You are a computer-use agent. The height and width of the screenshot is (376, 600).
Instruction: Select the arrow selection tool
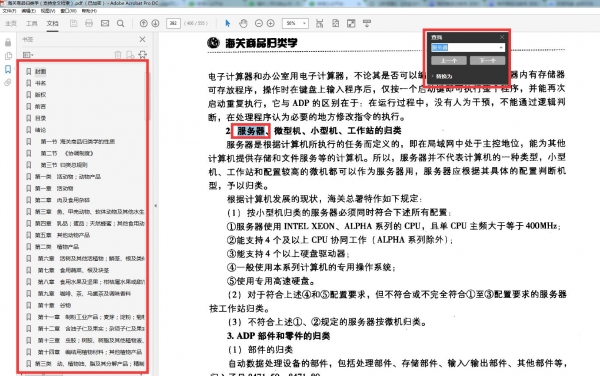click(228, 23)
